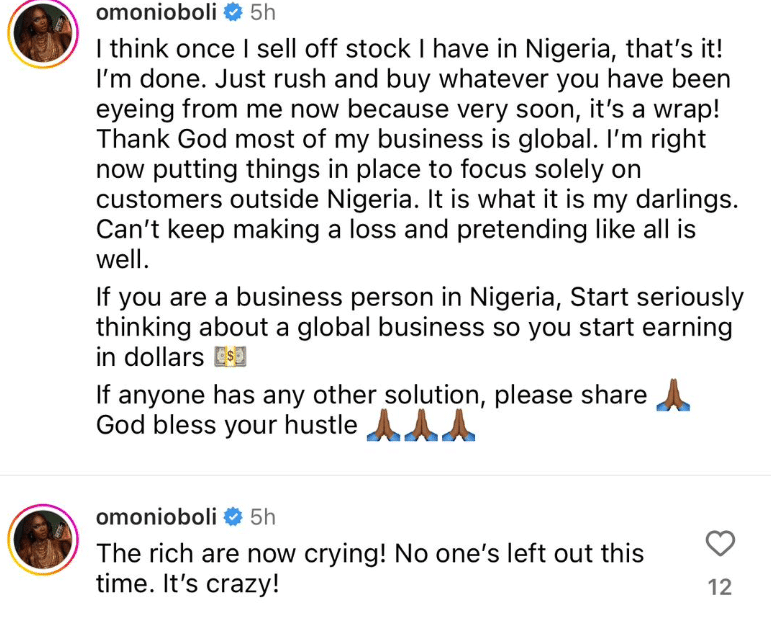Click the "If anyone has any other solution" line
Screen dimensions: 771x629
coord(371,395)
